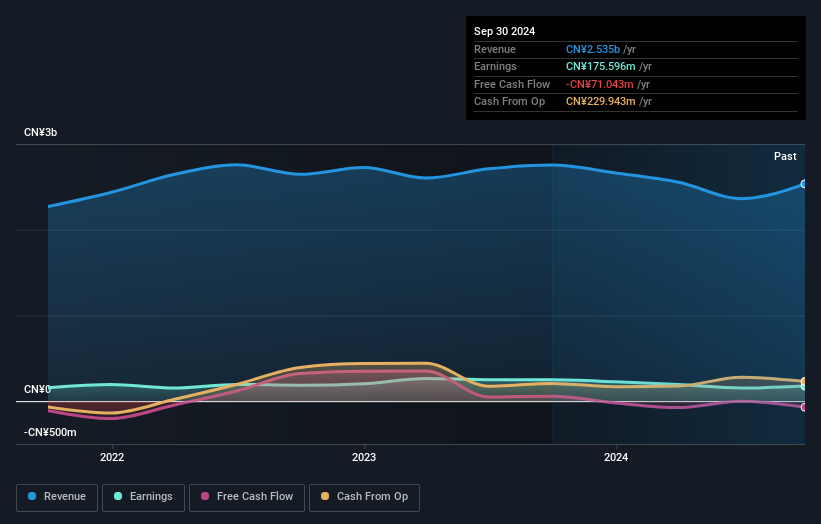
Task: Click the Sep 30 2024 tooltip date
Action: click(x=504, y=31)
